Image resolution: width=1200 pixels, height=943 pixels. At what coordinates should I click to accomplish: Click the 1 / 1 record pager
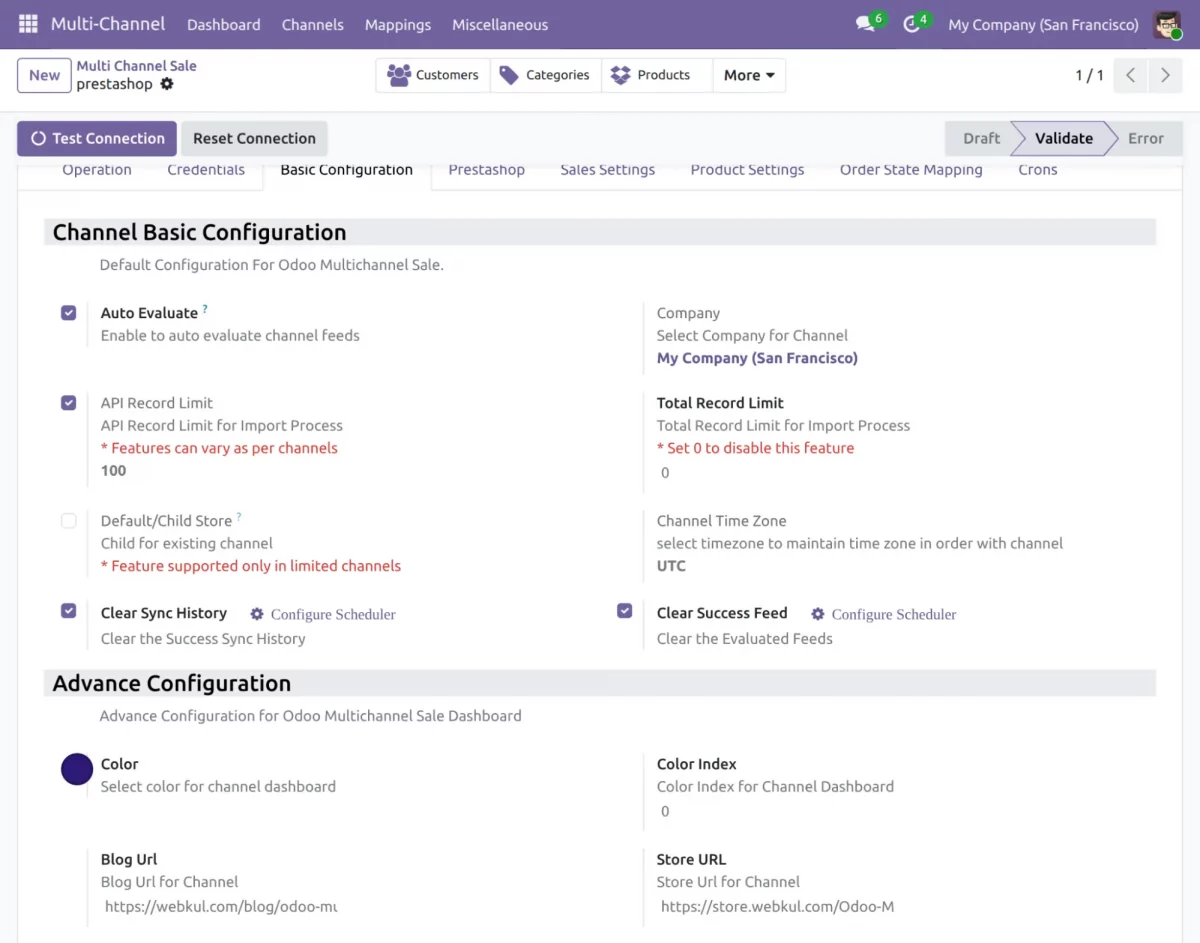click(1089, 75)
